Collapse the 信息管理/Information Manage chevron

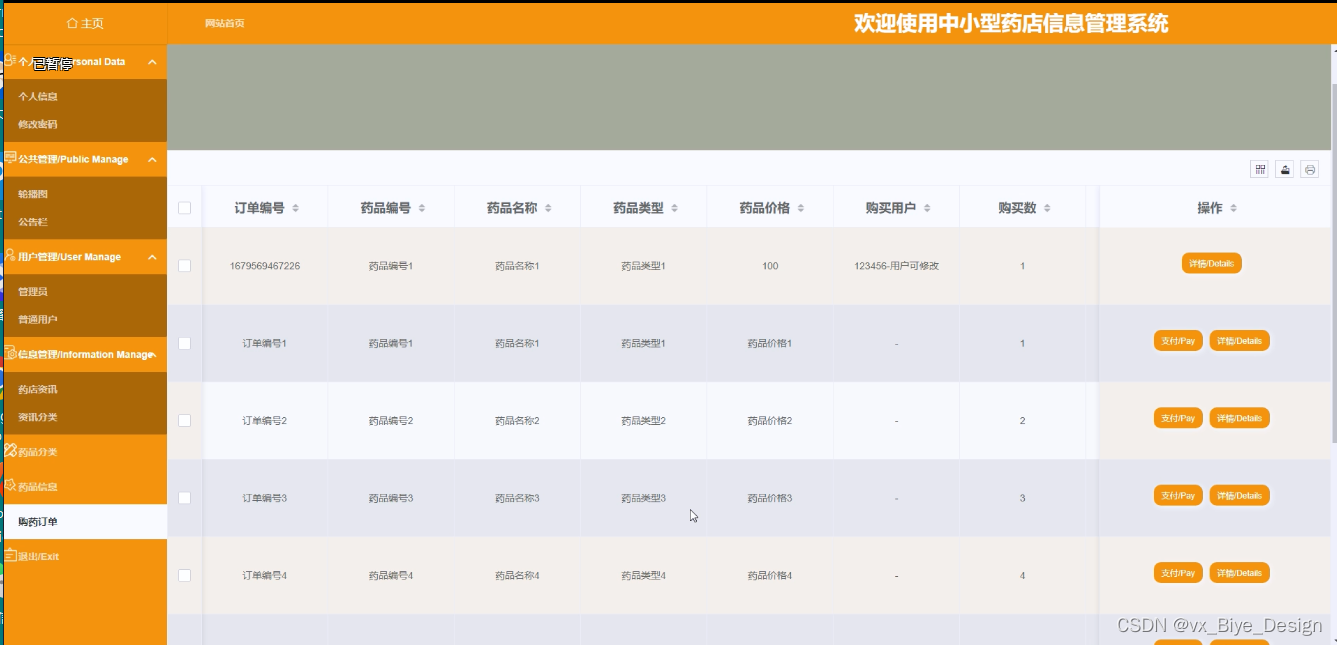coord(152,354)
